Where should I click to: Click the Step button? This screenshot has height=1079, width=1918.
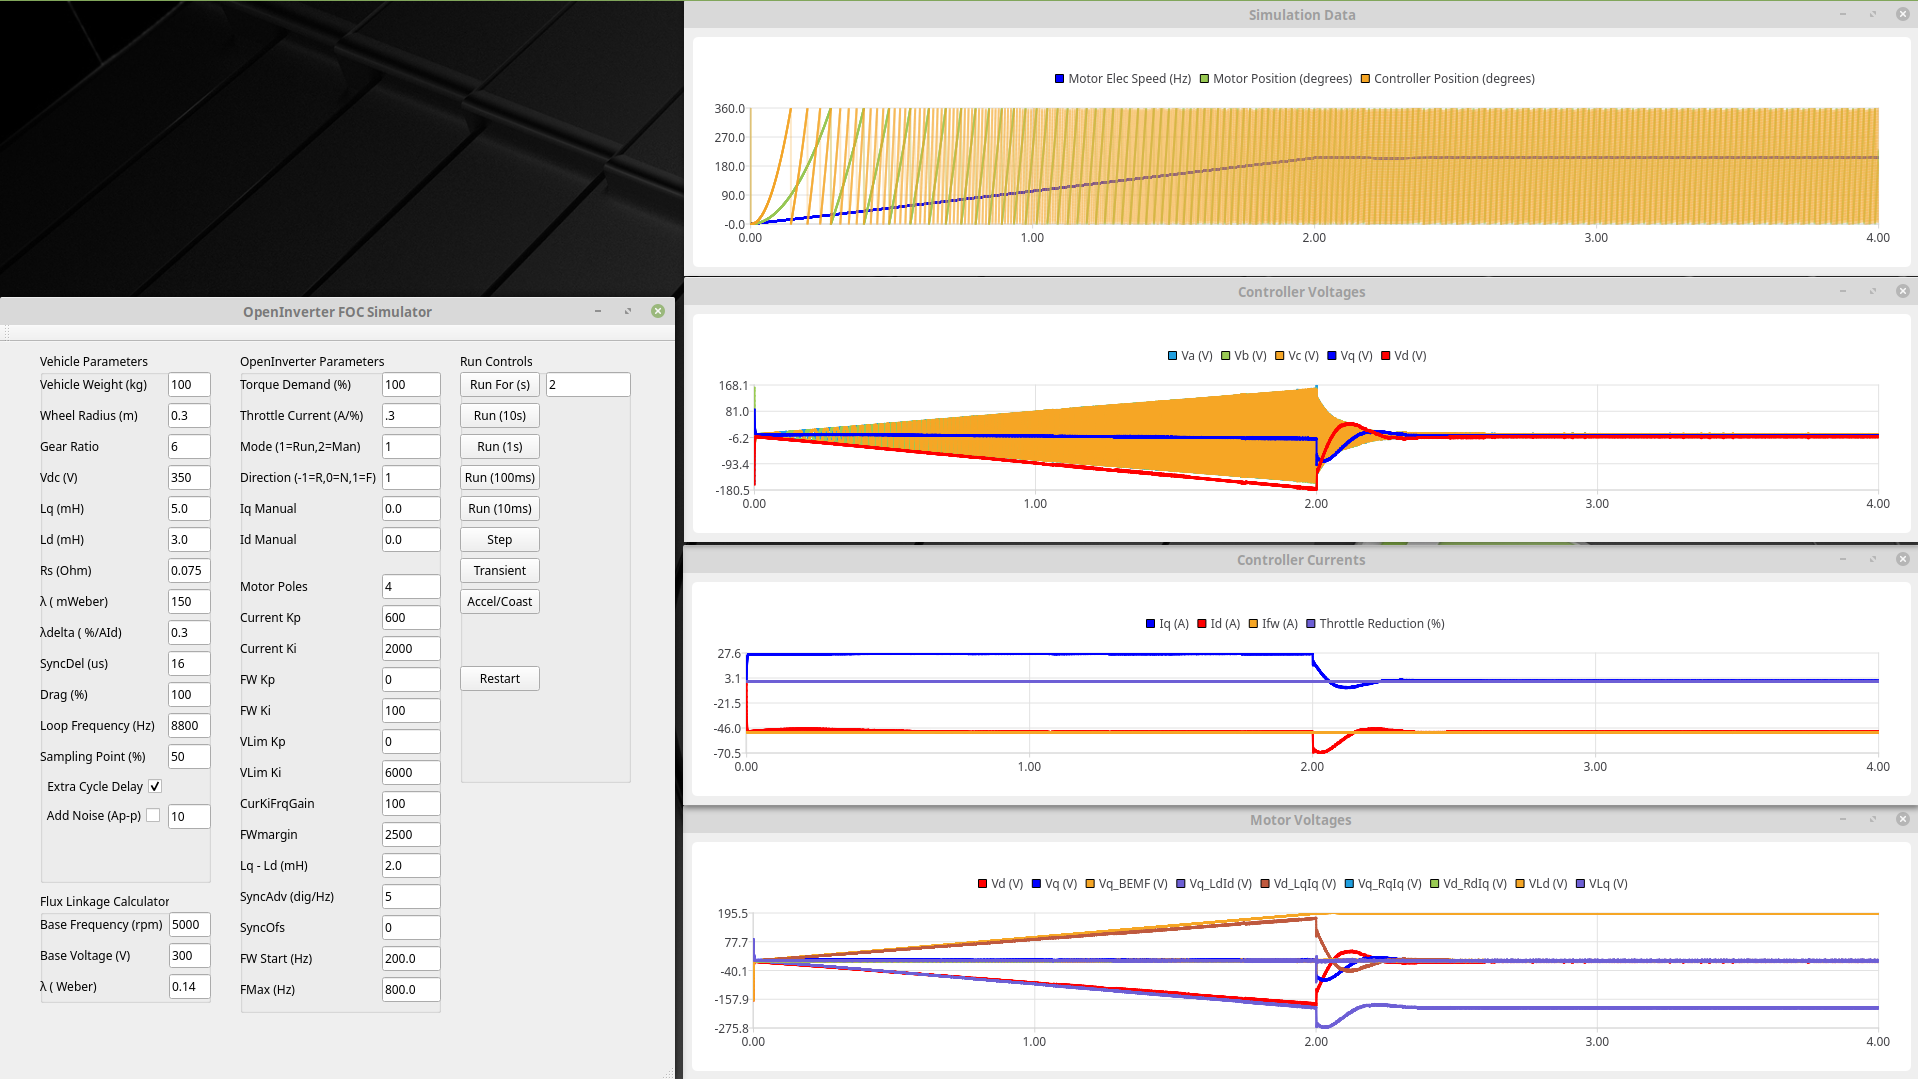(499, 540)
